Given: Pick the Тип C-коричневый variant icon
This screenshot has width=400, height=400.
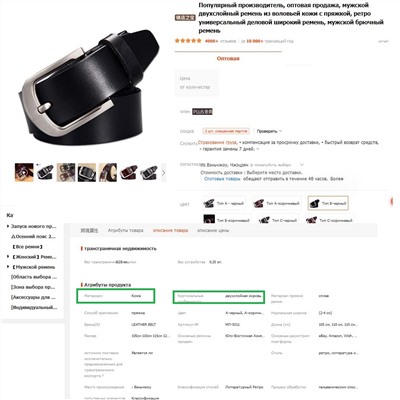Looking at the screenshot, I should pos(311,220).
